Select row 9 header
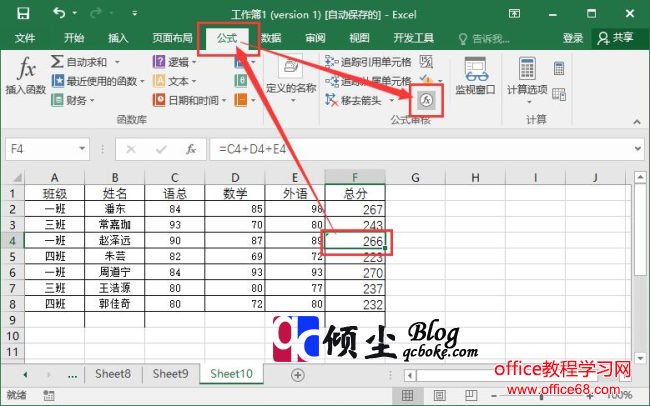 click(12, 320)
